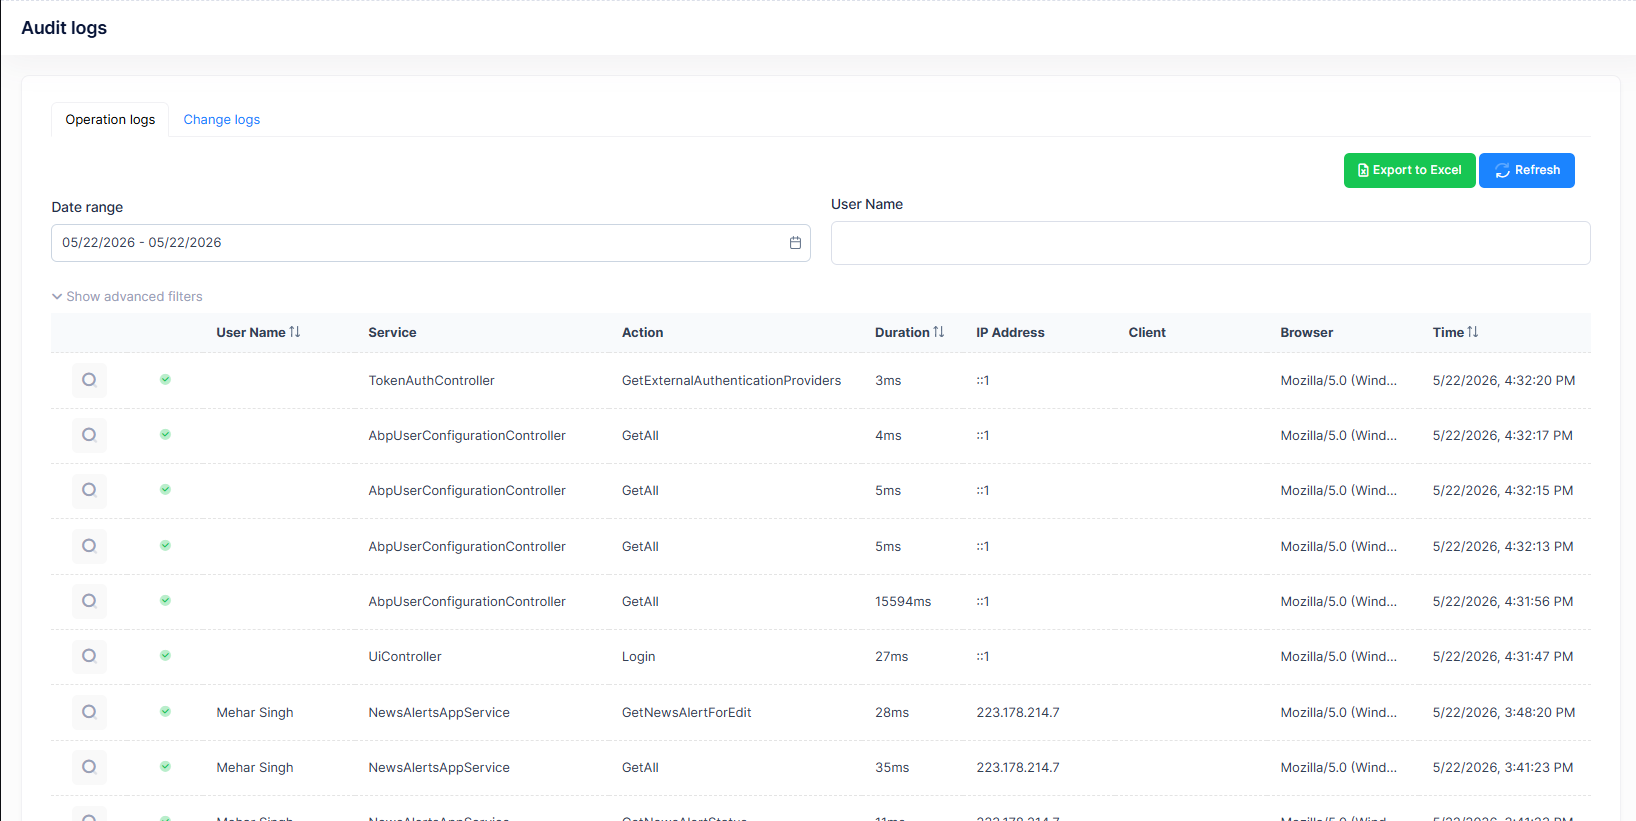Open the date range calendar icon

click(x=795, y=243)
